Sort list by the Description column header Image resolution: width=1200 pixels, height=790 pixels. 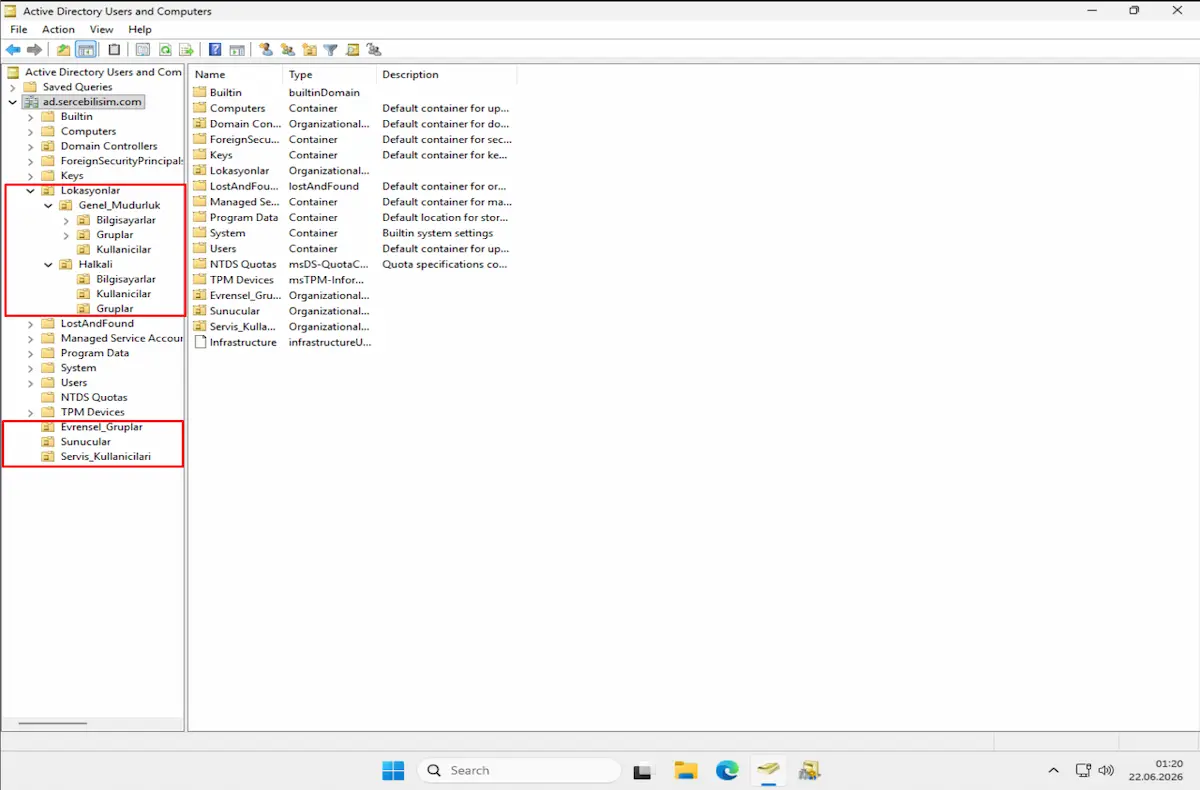pyautogui.click(x=447, y=75)
